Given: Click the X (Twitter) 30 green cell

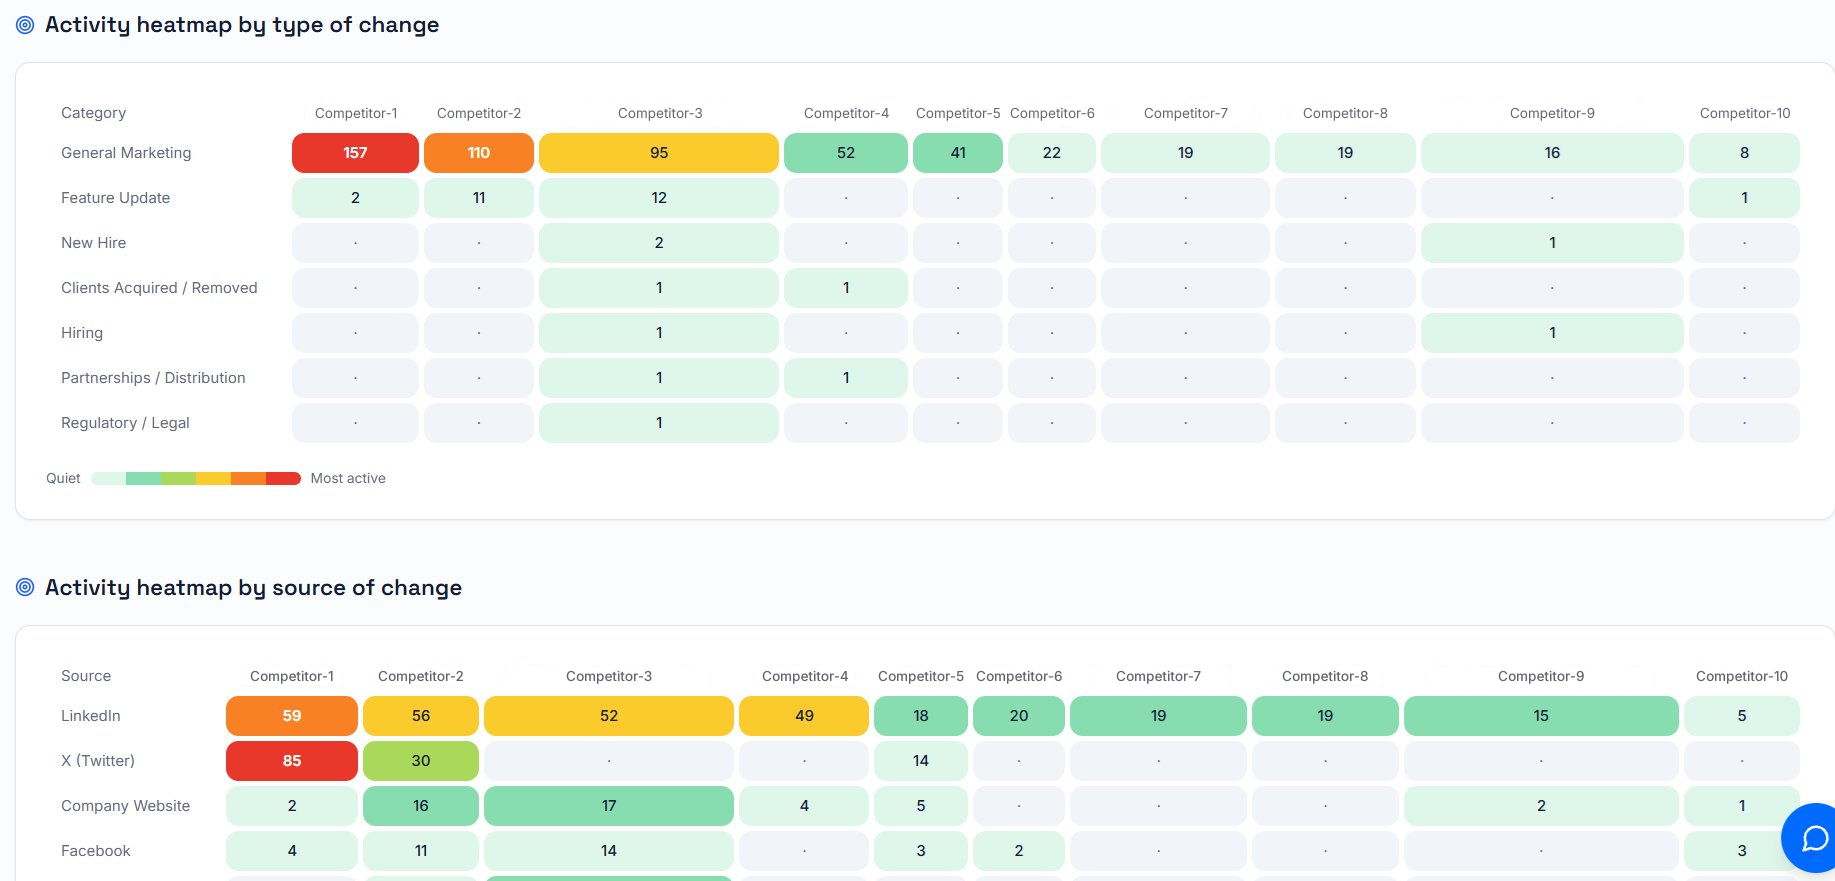Looking at the screenshot, I should [421, 761].
